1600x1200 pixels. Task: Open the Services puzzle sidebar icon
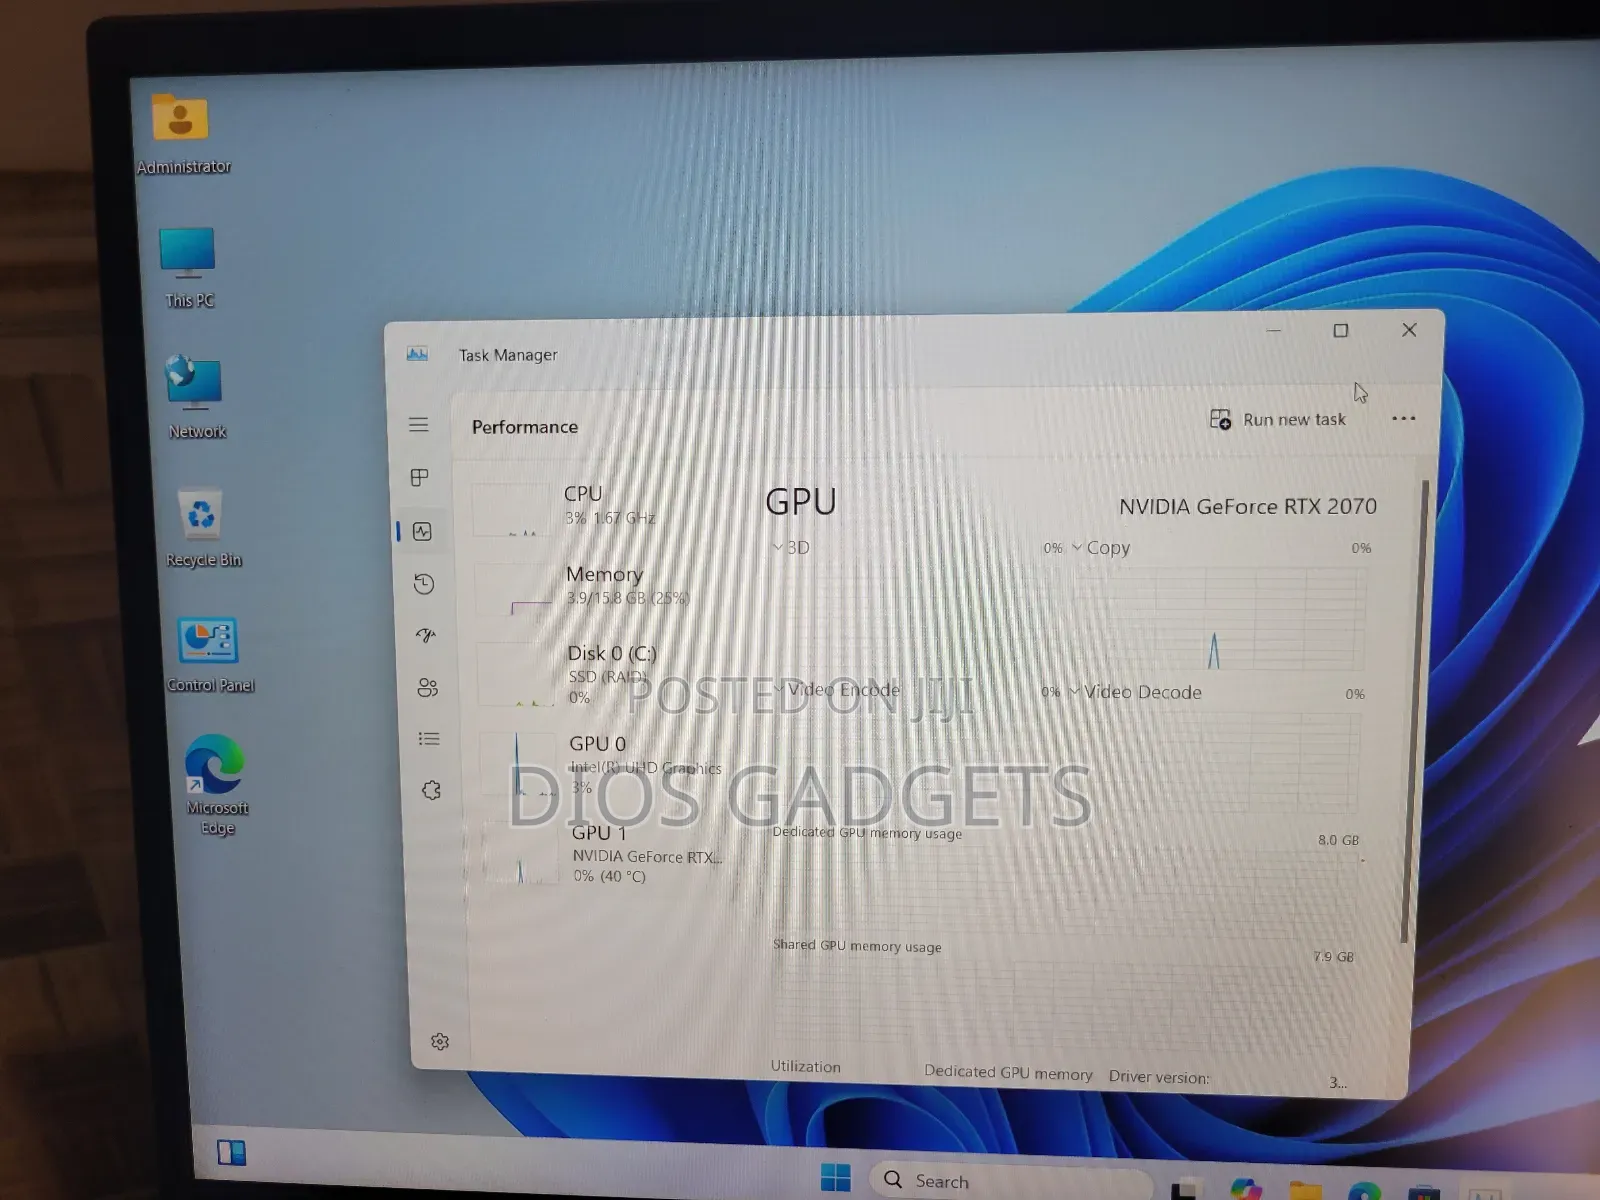point(431,790)
